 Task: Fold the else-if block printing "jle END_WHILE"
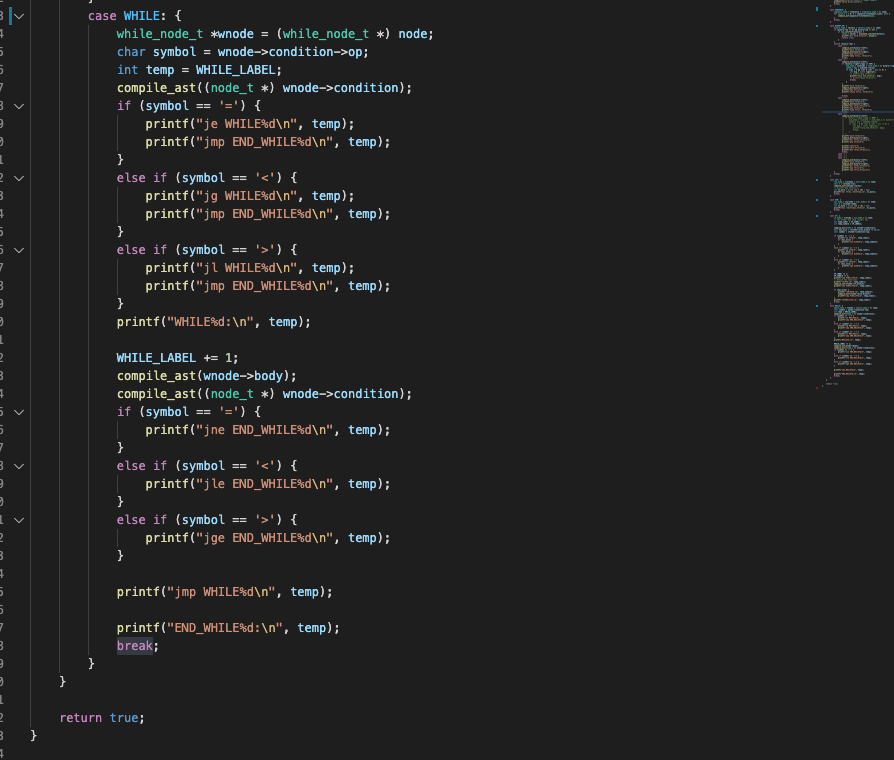19,466
